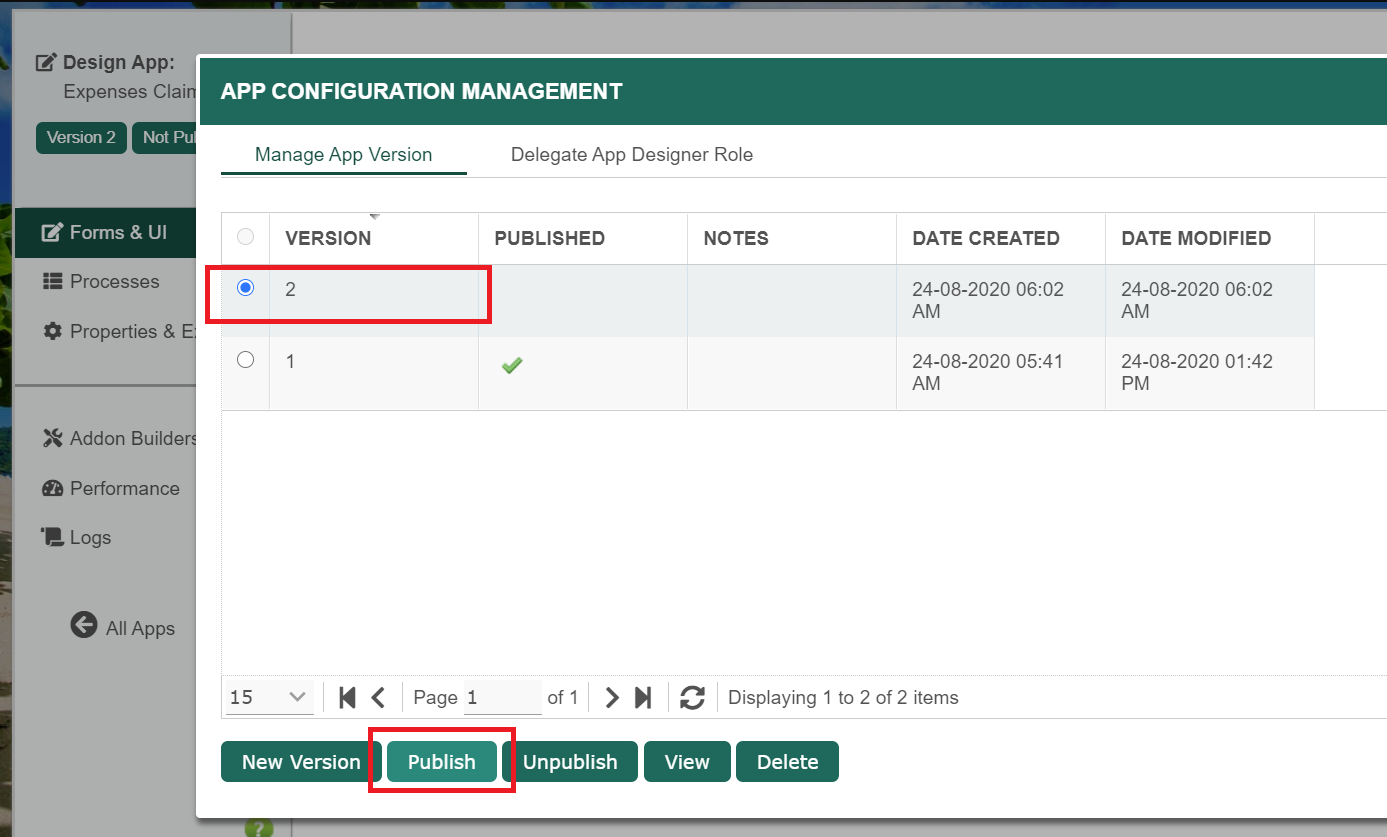
Task: Select the version 1 radio button
Action: (x=245, y=360)
